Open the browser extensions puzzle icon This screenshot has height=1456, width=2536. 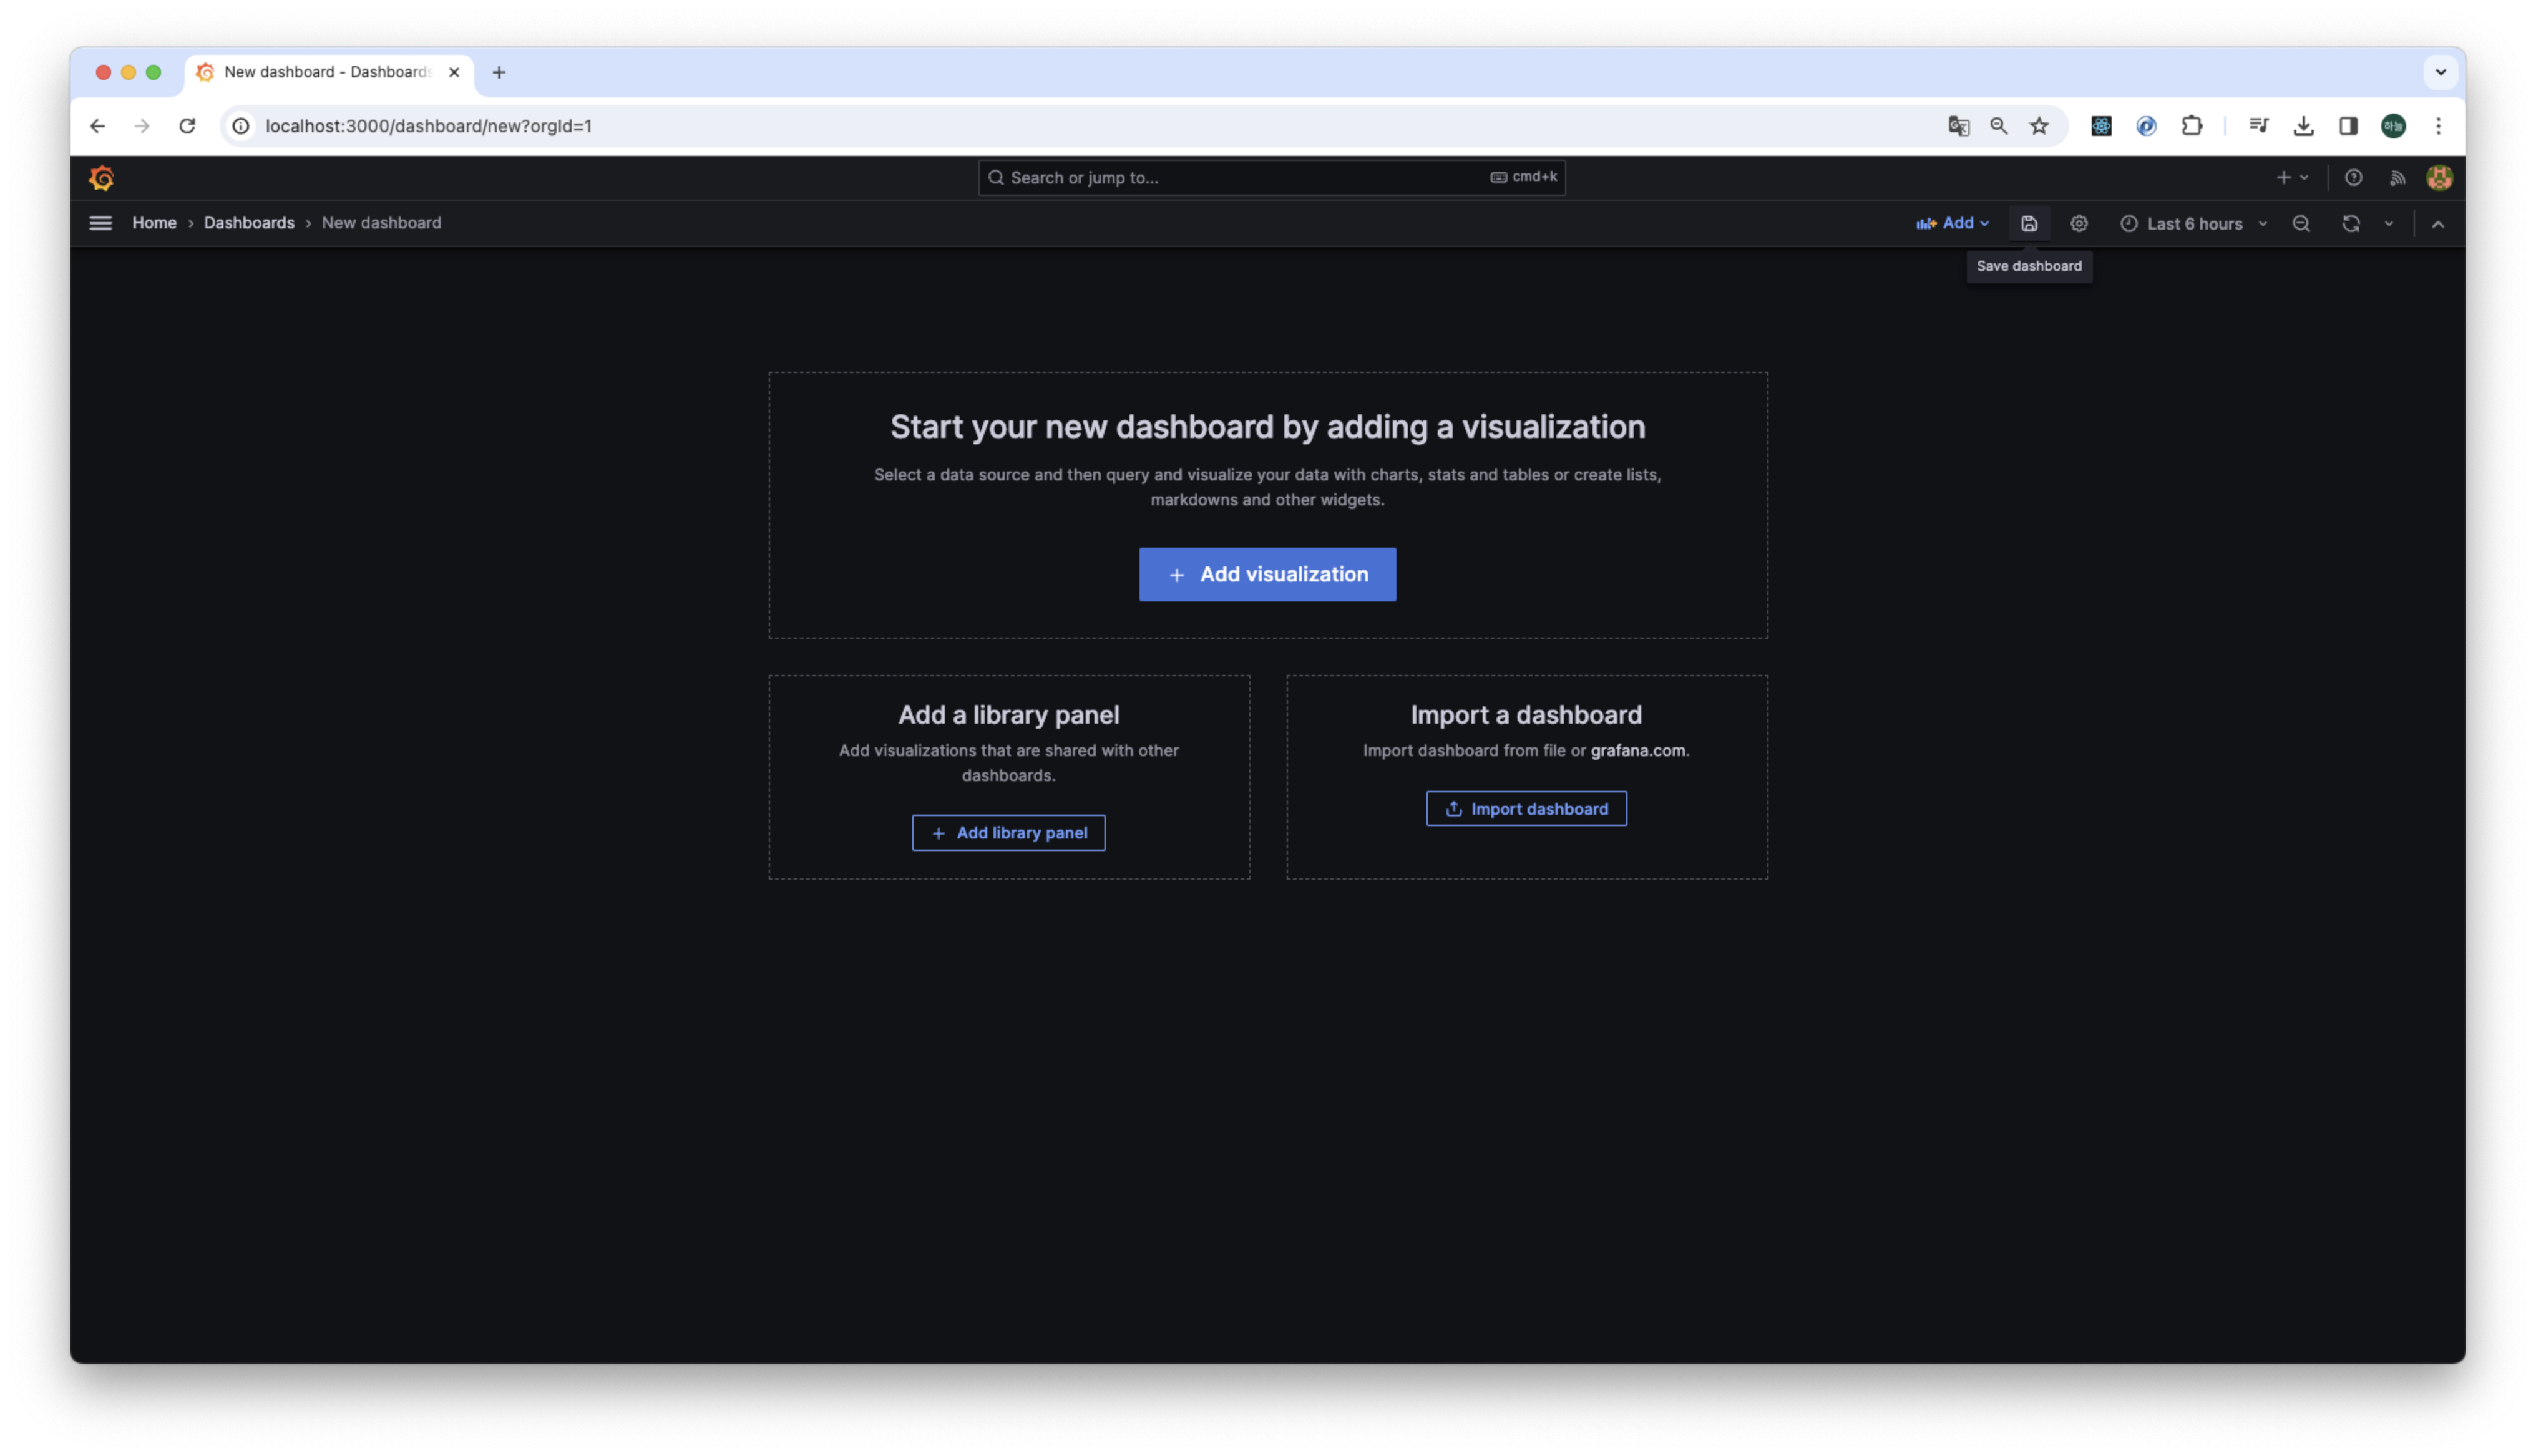(x=2191, y=126)
